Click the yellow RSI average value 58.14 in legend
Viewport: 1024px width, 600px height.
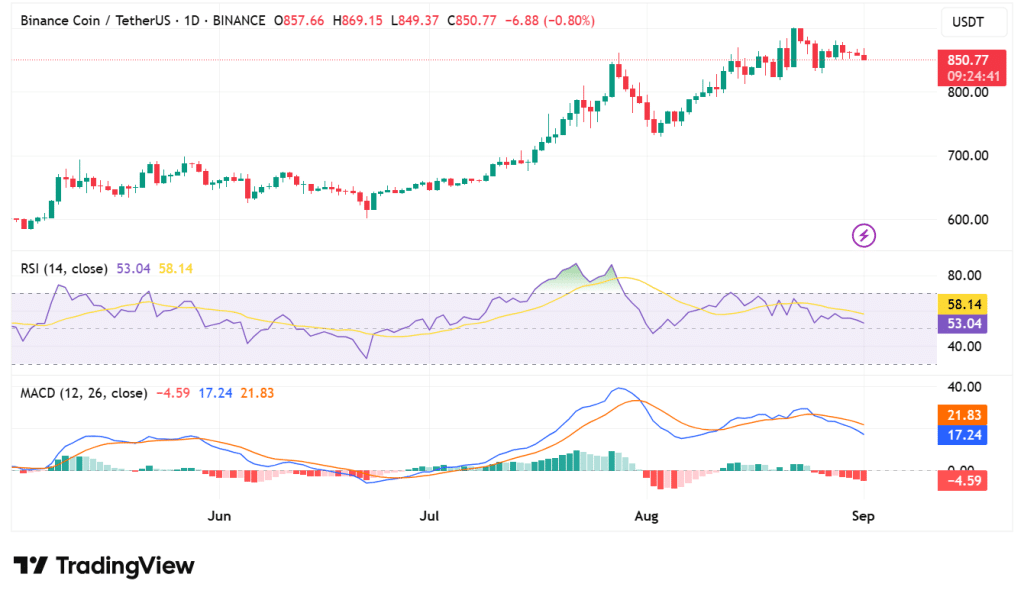[x=176, y=268]
